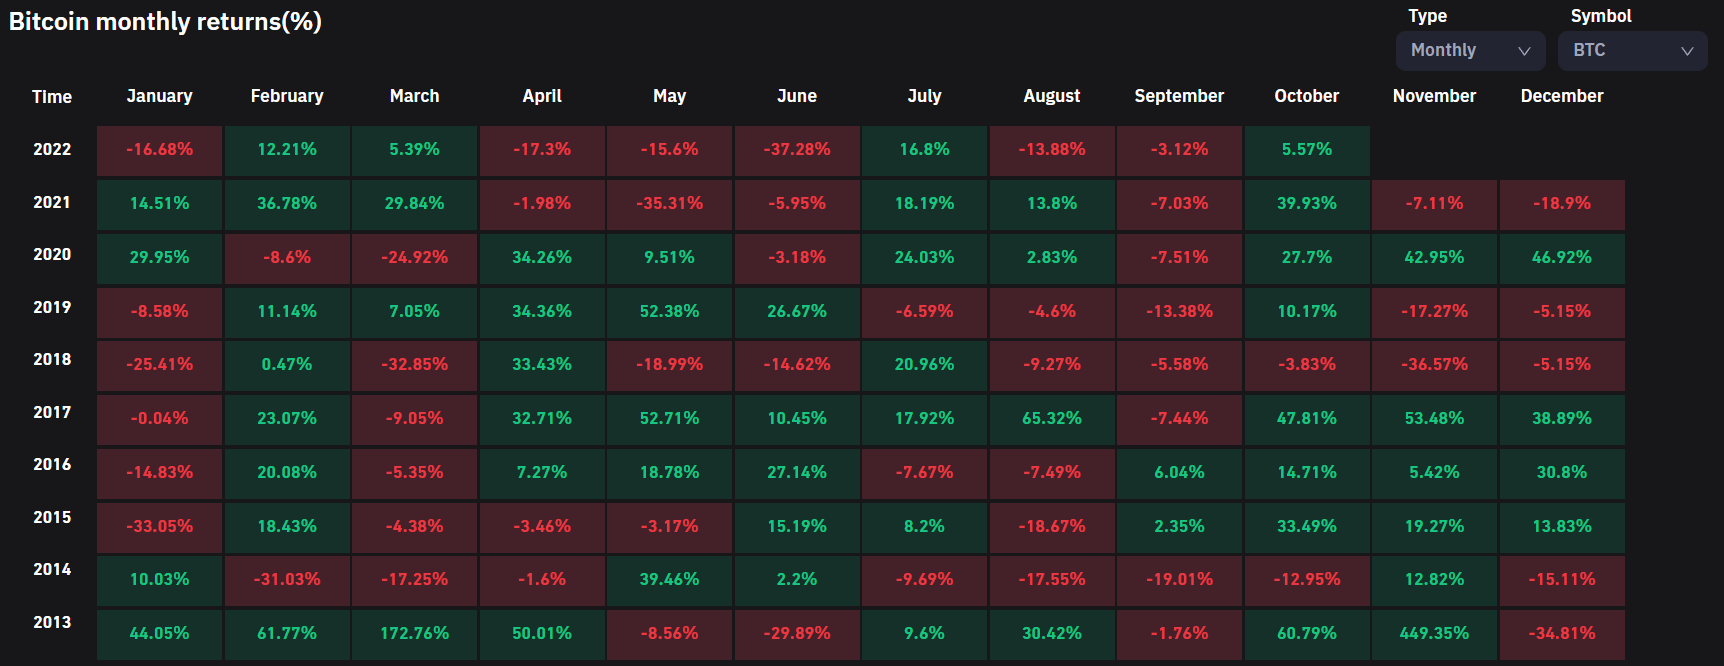This screenshot has height=666, width=1724.
Task: Click the chevron arrow in BTC selector
Action: 1687,51
